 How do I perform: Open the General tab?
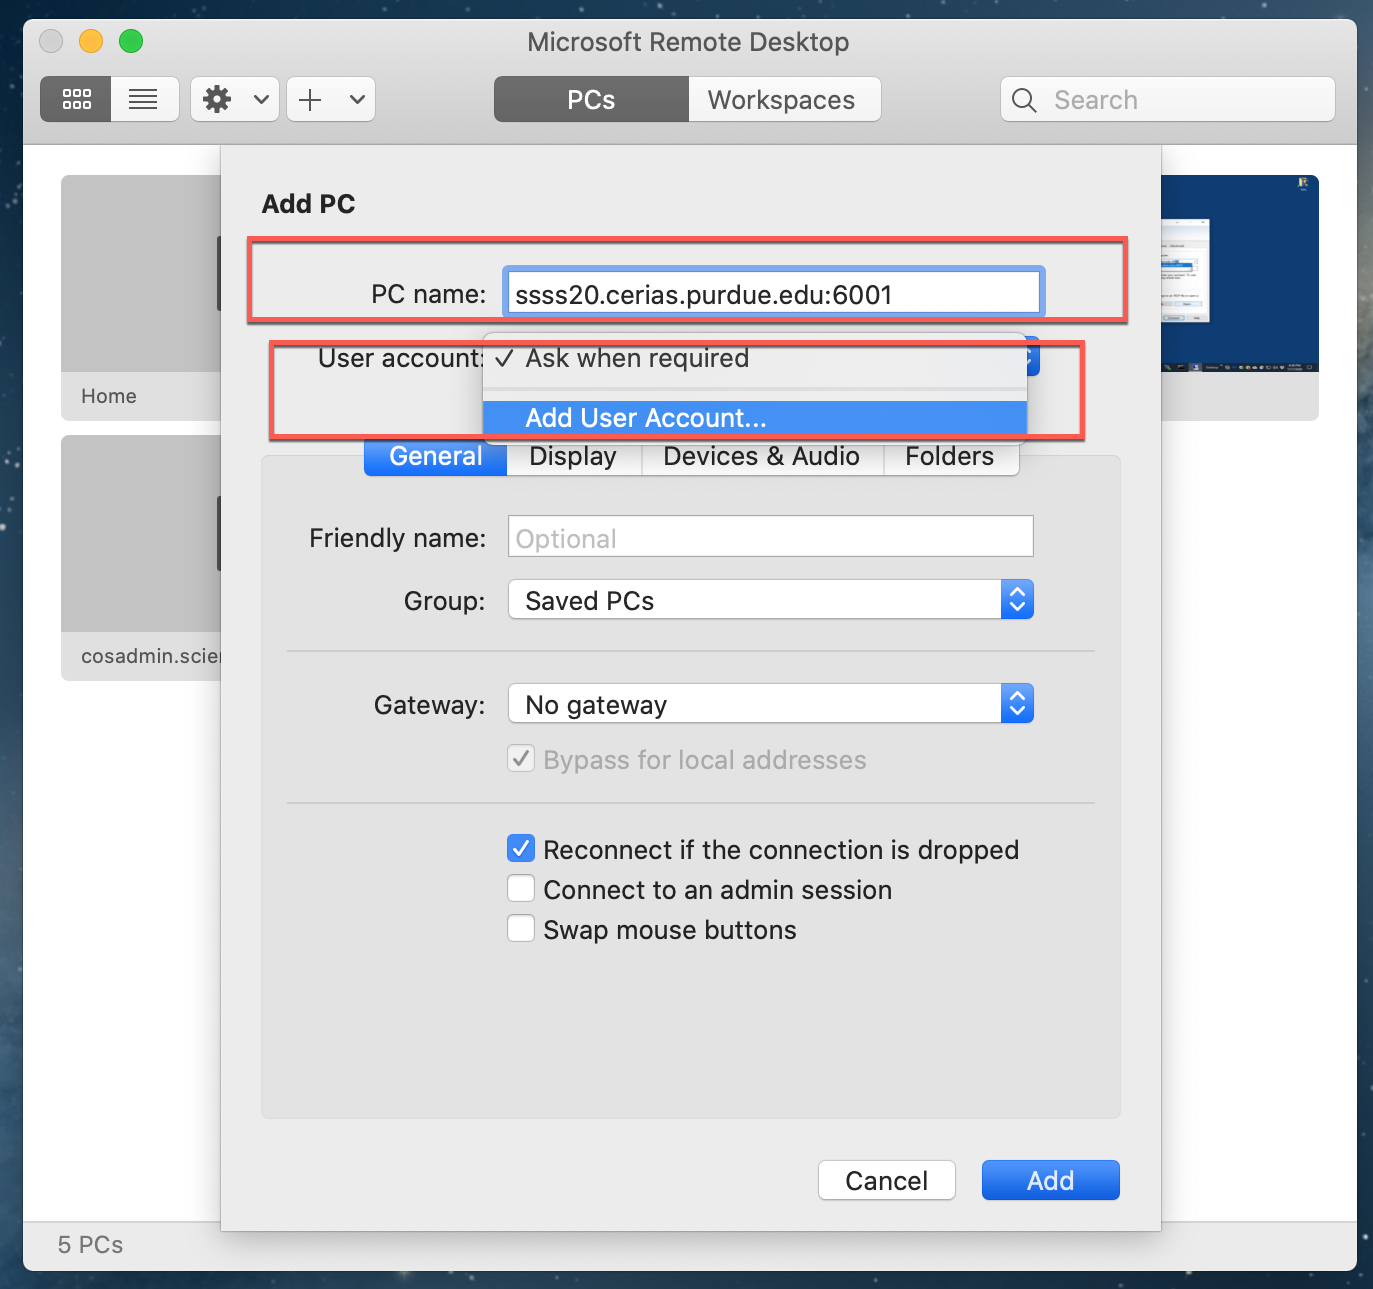coord(436,456)
